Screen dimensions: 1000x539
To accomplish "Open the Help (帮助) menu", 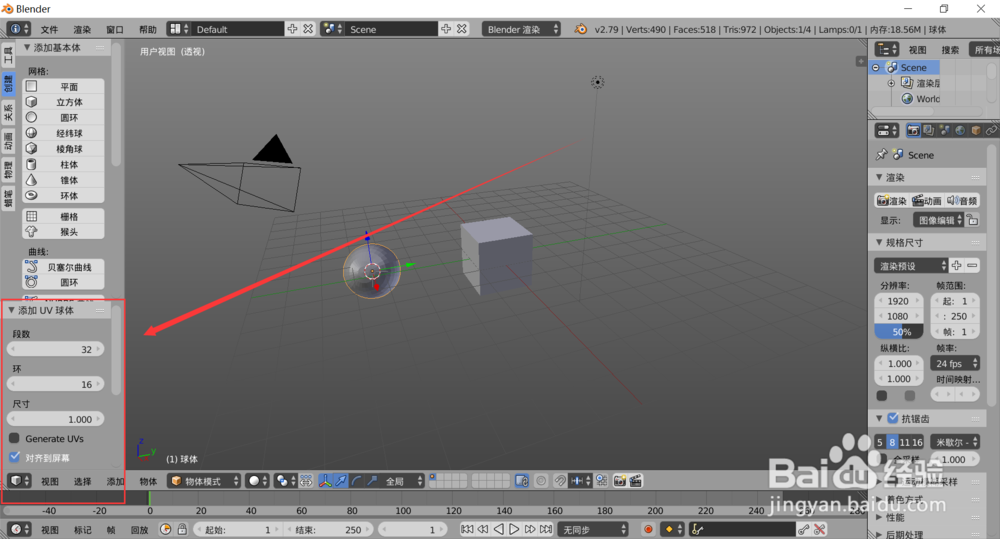I will click(148, 30).
